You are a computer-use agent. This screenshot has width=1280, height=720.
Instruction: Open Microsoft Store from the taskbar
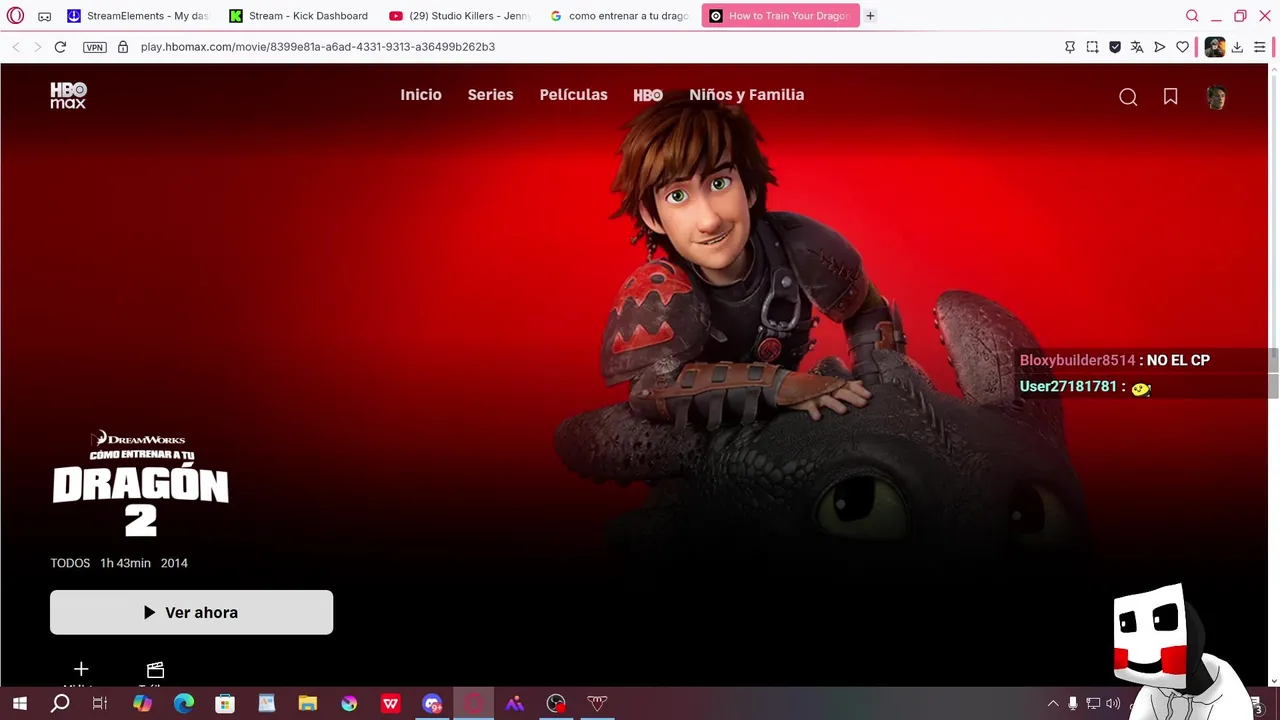coord(225,704)
